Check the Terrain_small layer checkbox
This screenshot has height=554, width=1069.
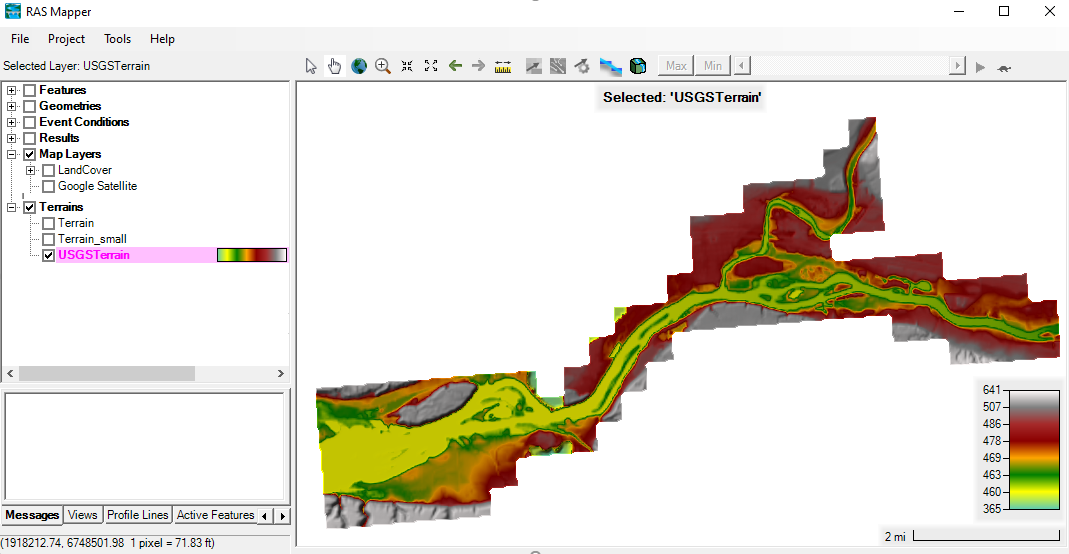[49, 239]
